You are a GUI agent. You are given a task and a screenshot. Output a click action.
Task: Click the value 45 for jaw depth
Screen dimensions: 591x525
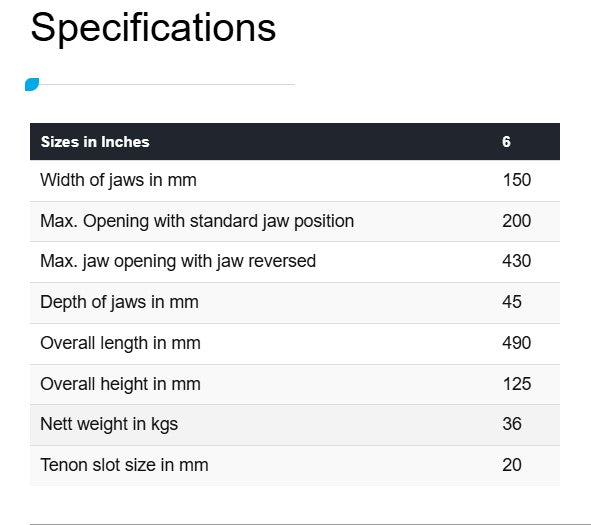(512, 302)
